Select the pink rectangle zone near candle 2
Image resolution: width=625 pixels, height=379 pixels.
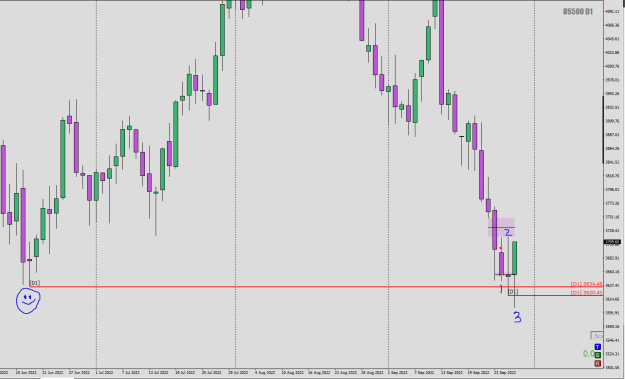point(501,227)
